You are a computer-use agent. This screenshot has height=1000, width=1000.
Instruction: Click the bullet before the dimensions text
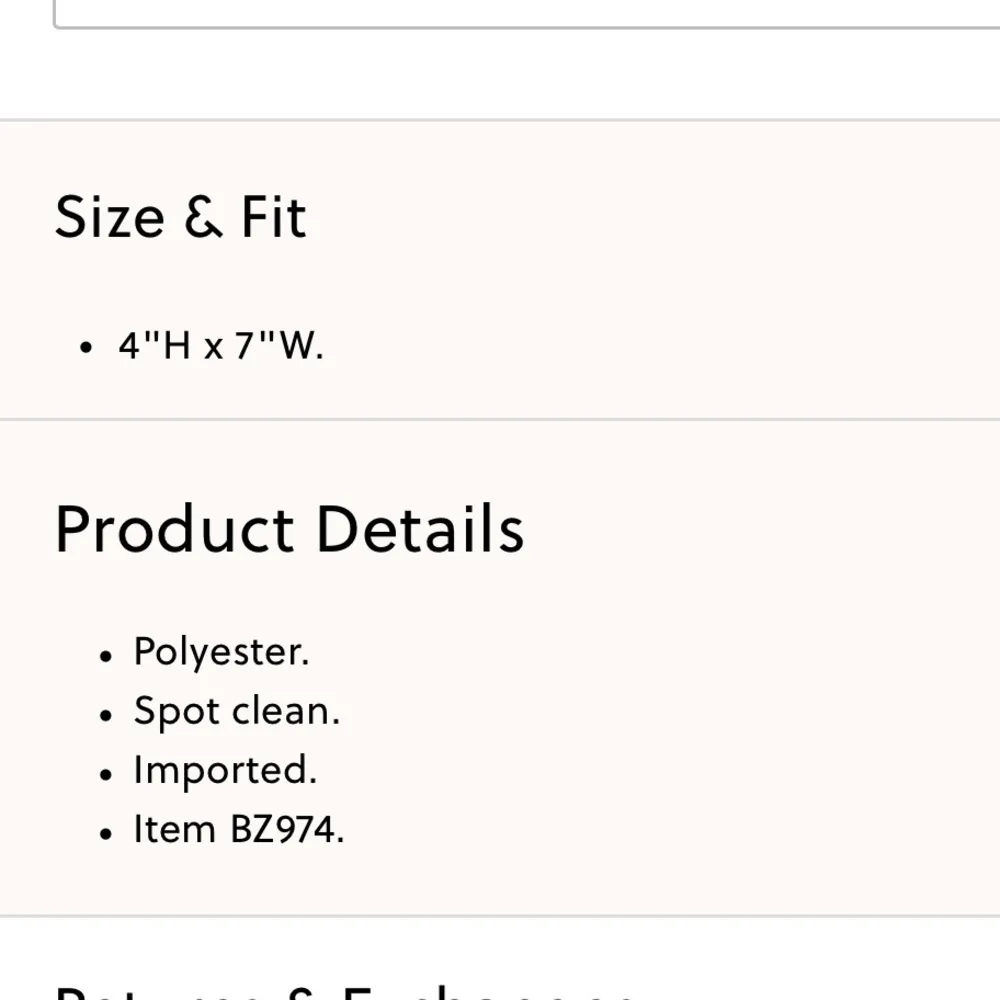(x=87, y=349)
